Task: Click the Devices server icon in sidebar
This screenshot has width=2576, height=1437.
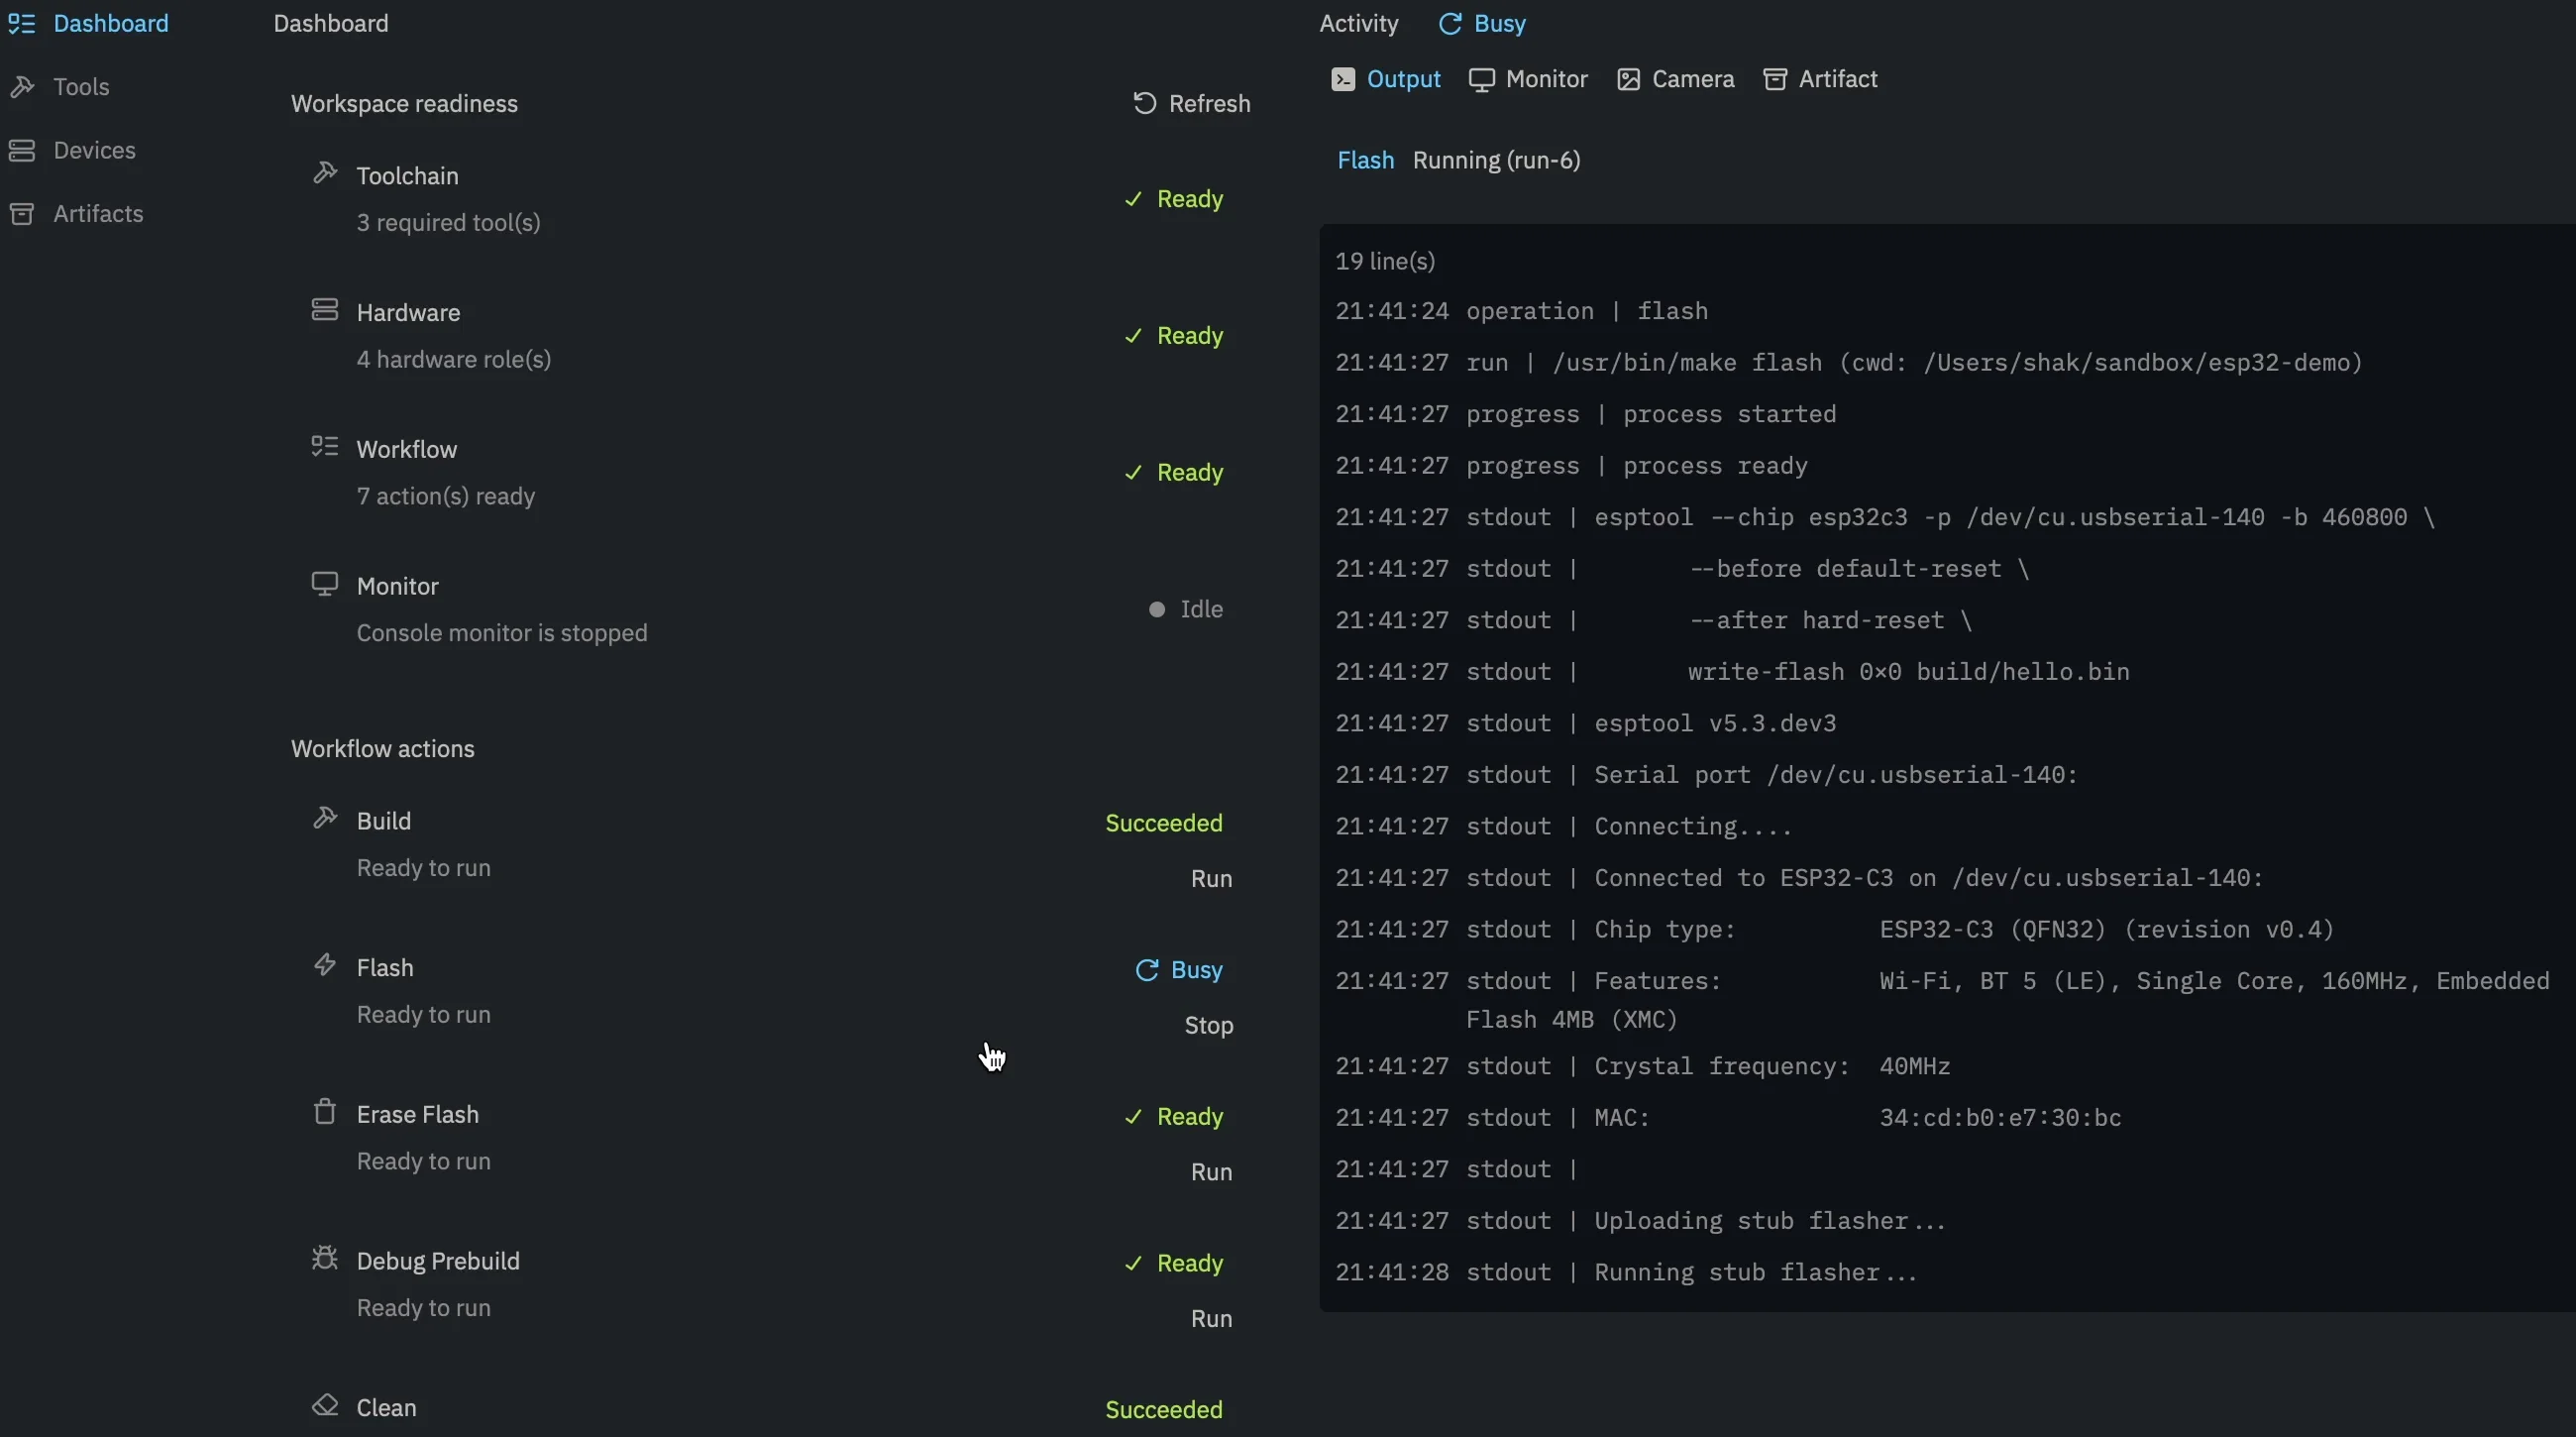Action: pyautogui.click(x=22, y=150)
